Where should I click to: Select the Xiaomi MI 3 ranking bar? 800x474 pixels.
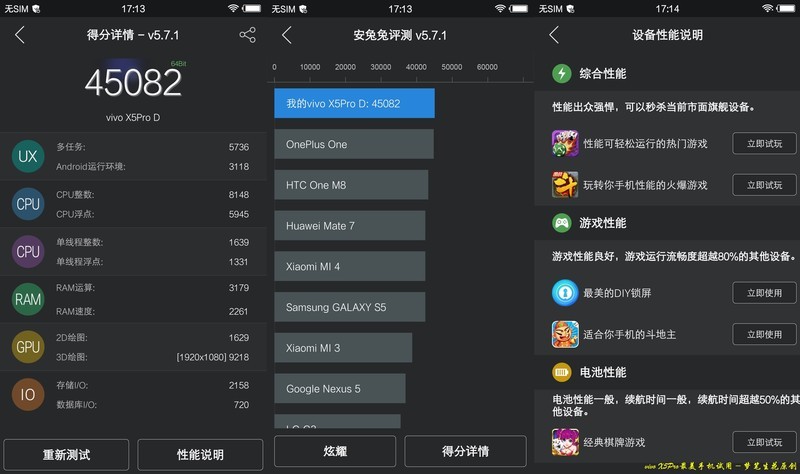point(343,348)
